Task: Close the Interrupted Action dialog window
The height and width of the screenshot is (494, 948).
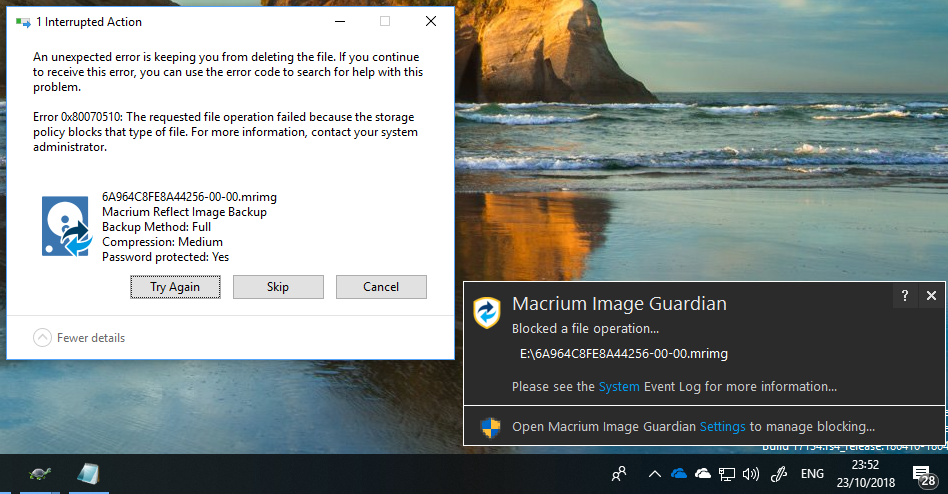Action: pyautogui.click(x=430, y=22)
